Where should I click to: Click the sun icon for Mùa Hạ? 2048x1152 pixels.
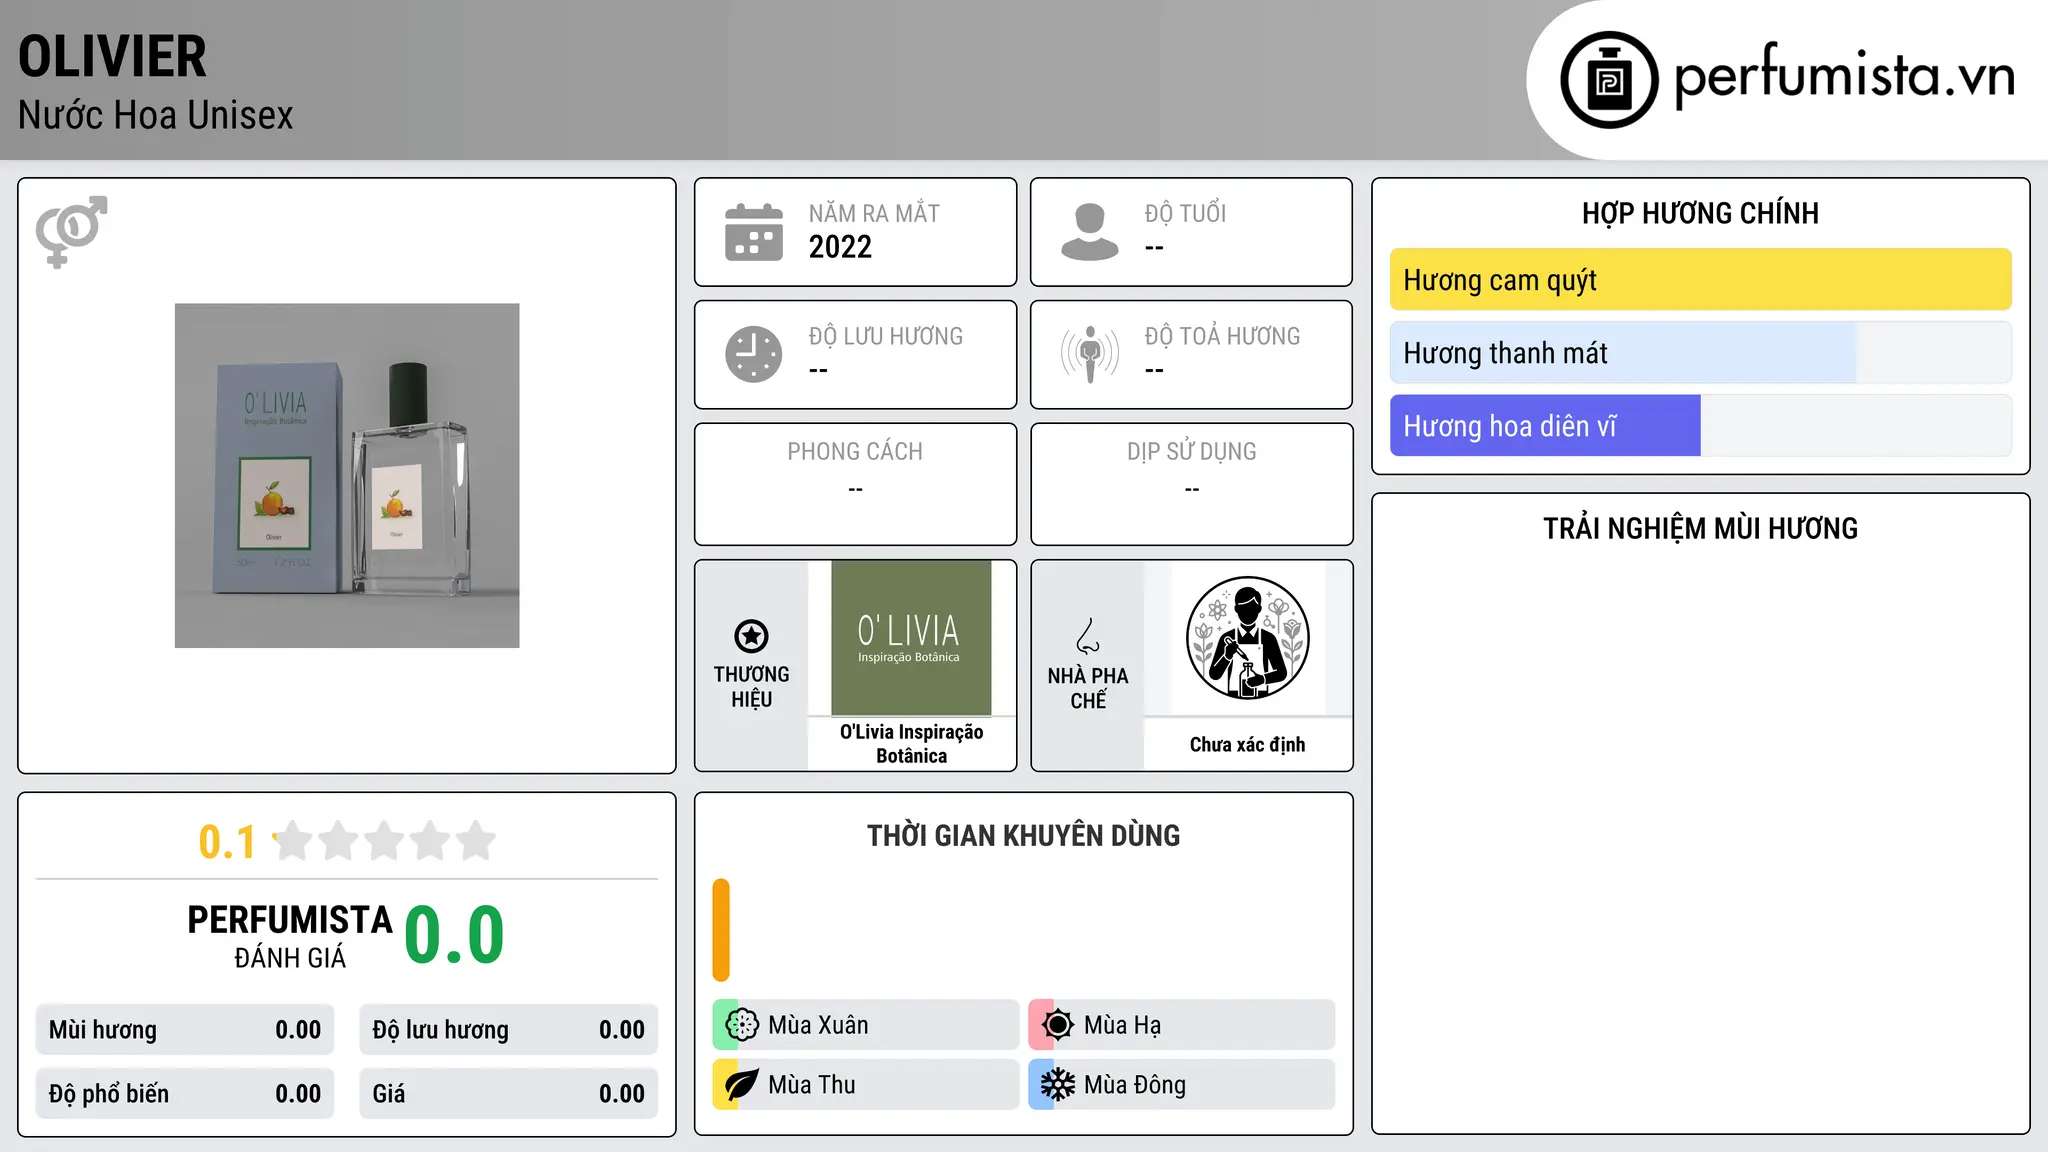[x=1058, y=1025]
